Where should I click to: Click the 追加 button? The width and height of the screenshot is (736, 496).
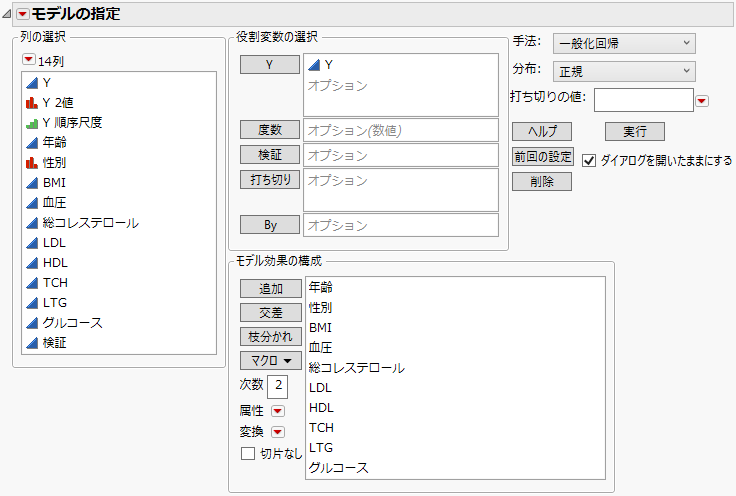point(270,288)
